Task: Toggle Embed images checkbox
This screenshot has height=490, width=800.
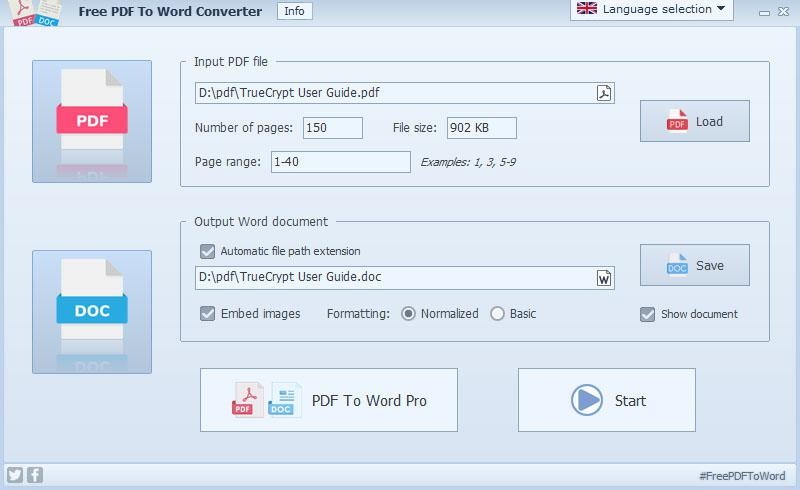Action: (207, 313)
